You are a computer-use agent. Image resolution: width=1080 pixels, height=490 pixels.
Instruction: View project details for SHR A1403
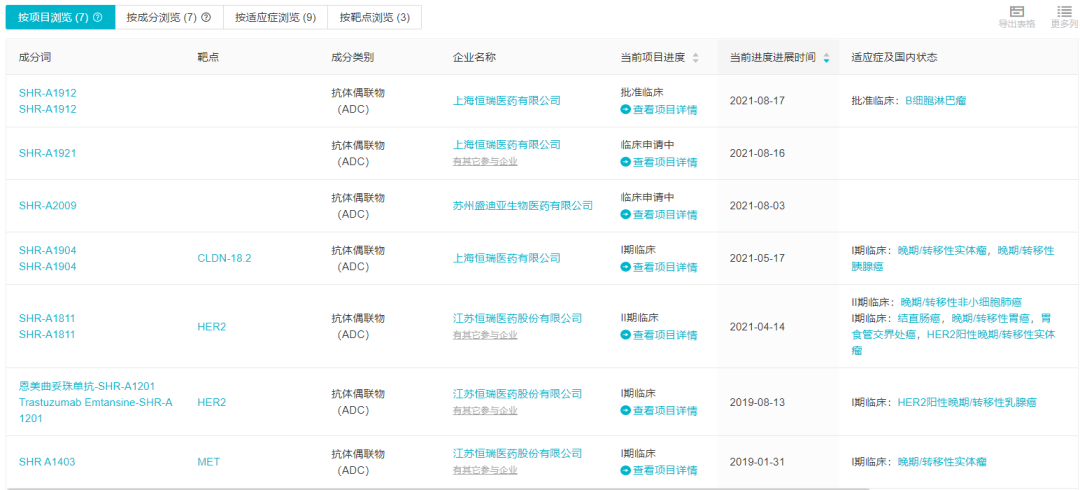(x=658, y=471)
